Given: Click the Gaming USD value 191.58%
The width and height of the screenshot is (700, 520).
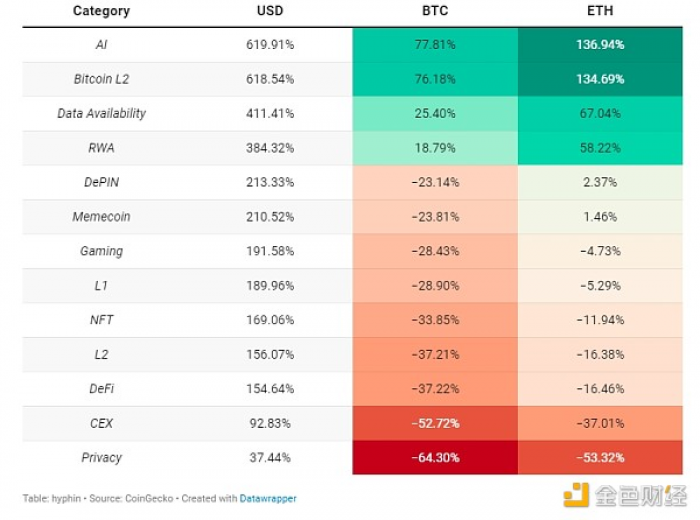Looking at the screenshot, I should (270, 251).
